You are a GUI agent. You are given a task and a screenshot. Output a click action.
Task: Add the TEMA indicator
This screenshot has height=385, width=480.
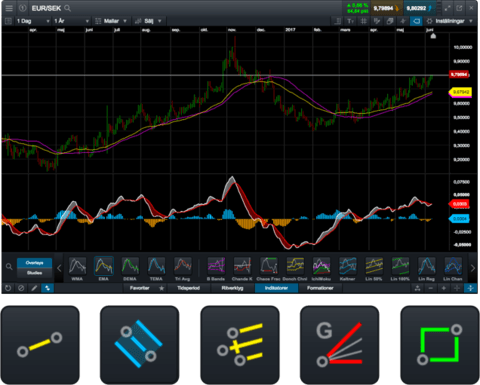coord(156,269)
